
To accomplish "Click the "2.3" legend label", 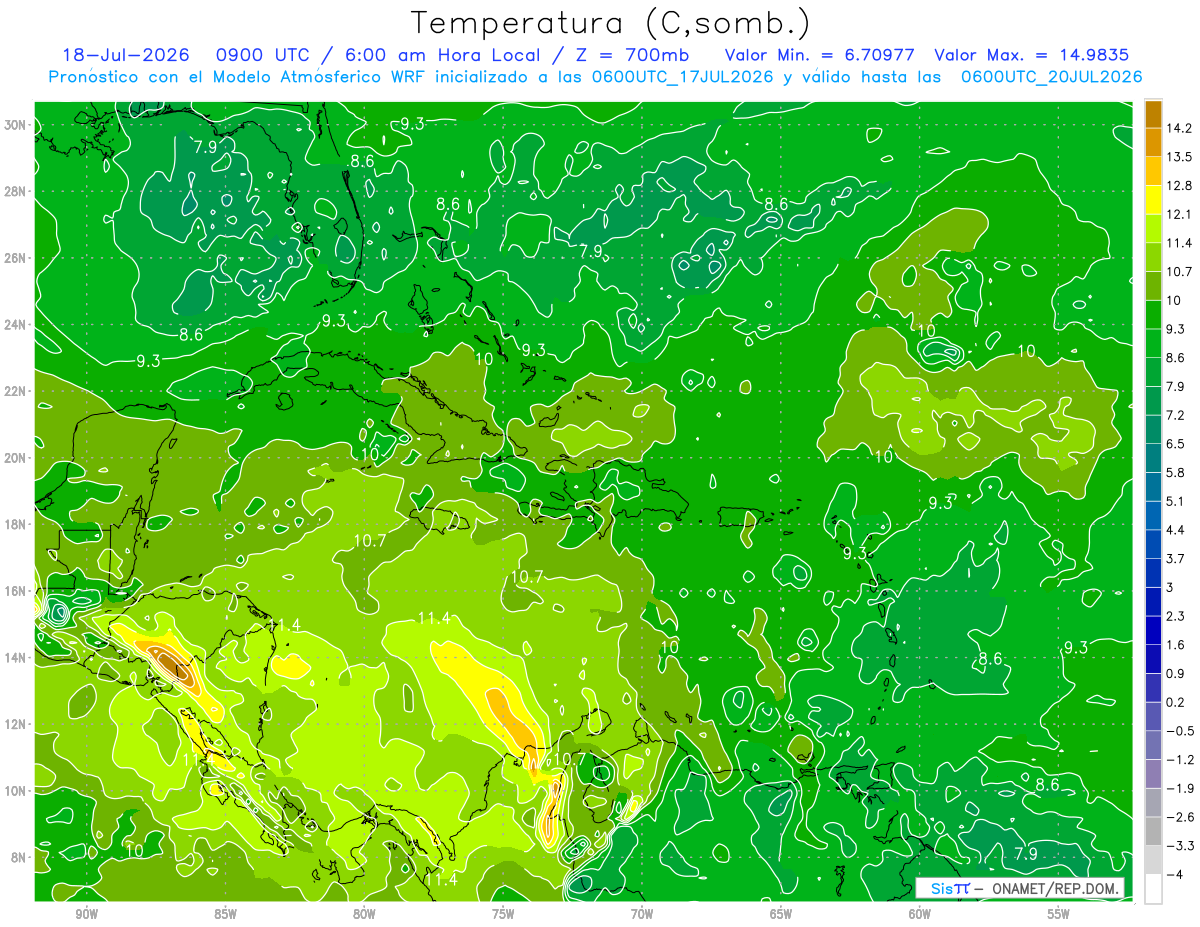I will click(x=1176, y=616).
